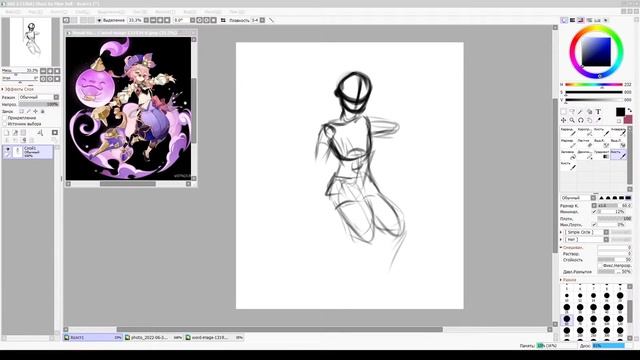Switch to the Холст1 canvas tab
This screenshot has width=640, height=360.
pos(93,338)
